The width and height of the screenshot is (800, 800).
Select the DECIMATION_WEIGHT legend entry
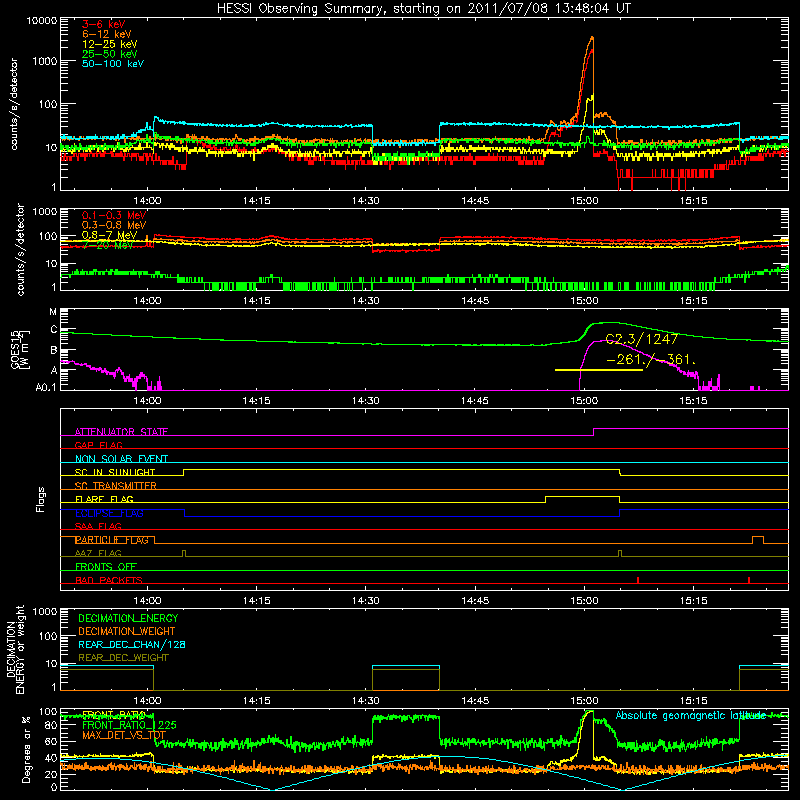pos(127,632)
